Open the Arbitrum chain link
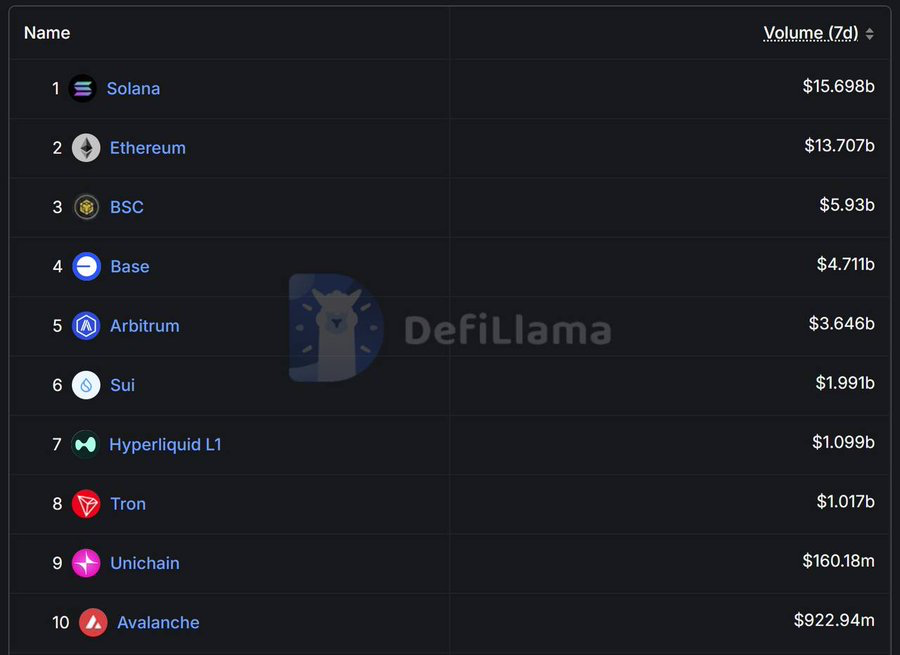Viewport: 900px width, 655px height. (145, 325)
